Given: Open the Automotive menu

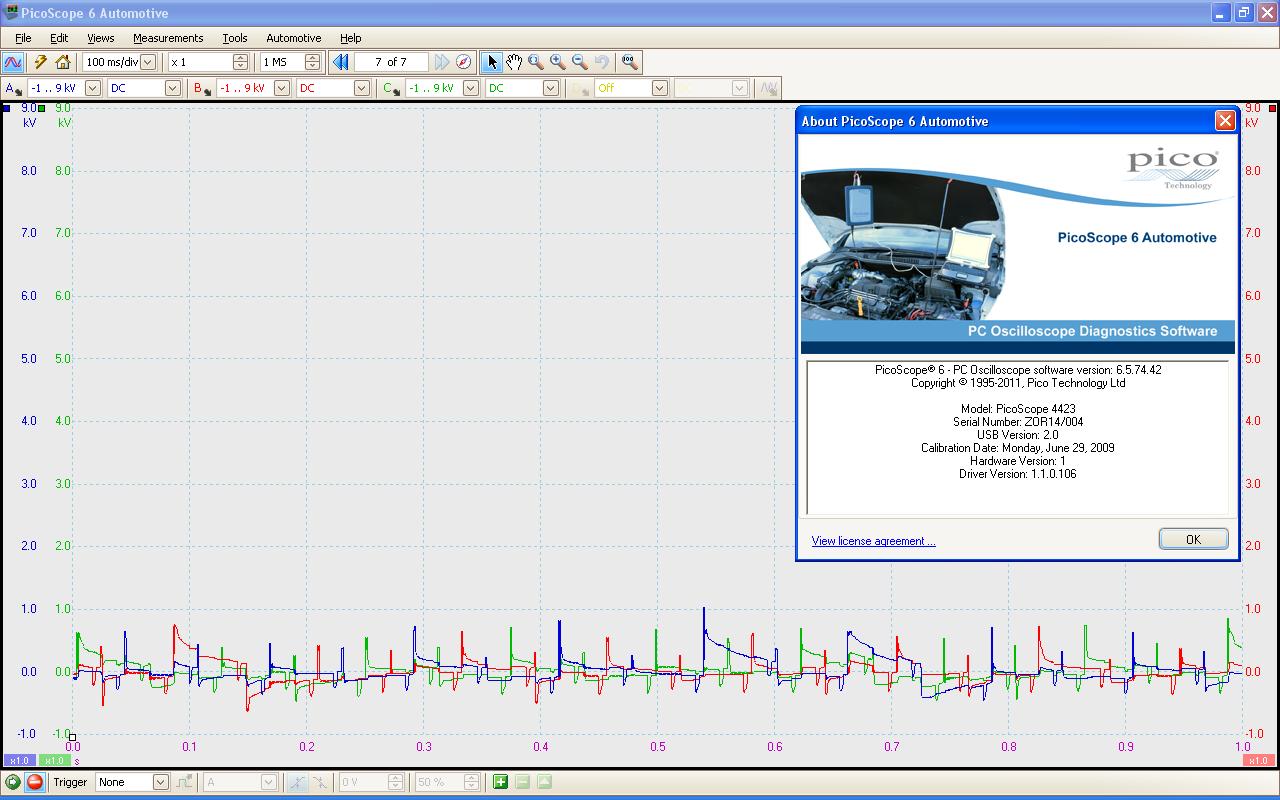Looking at the screenshot, I should pos(294,38).
